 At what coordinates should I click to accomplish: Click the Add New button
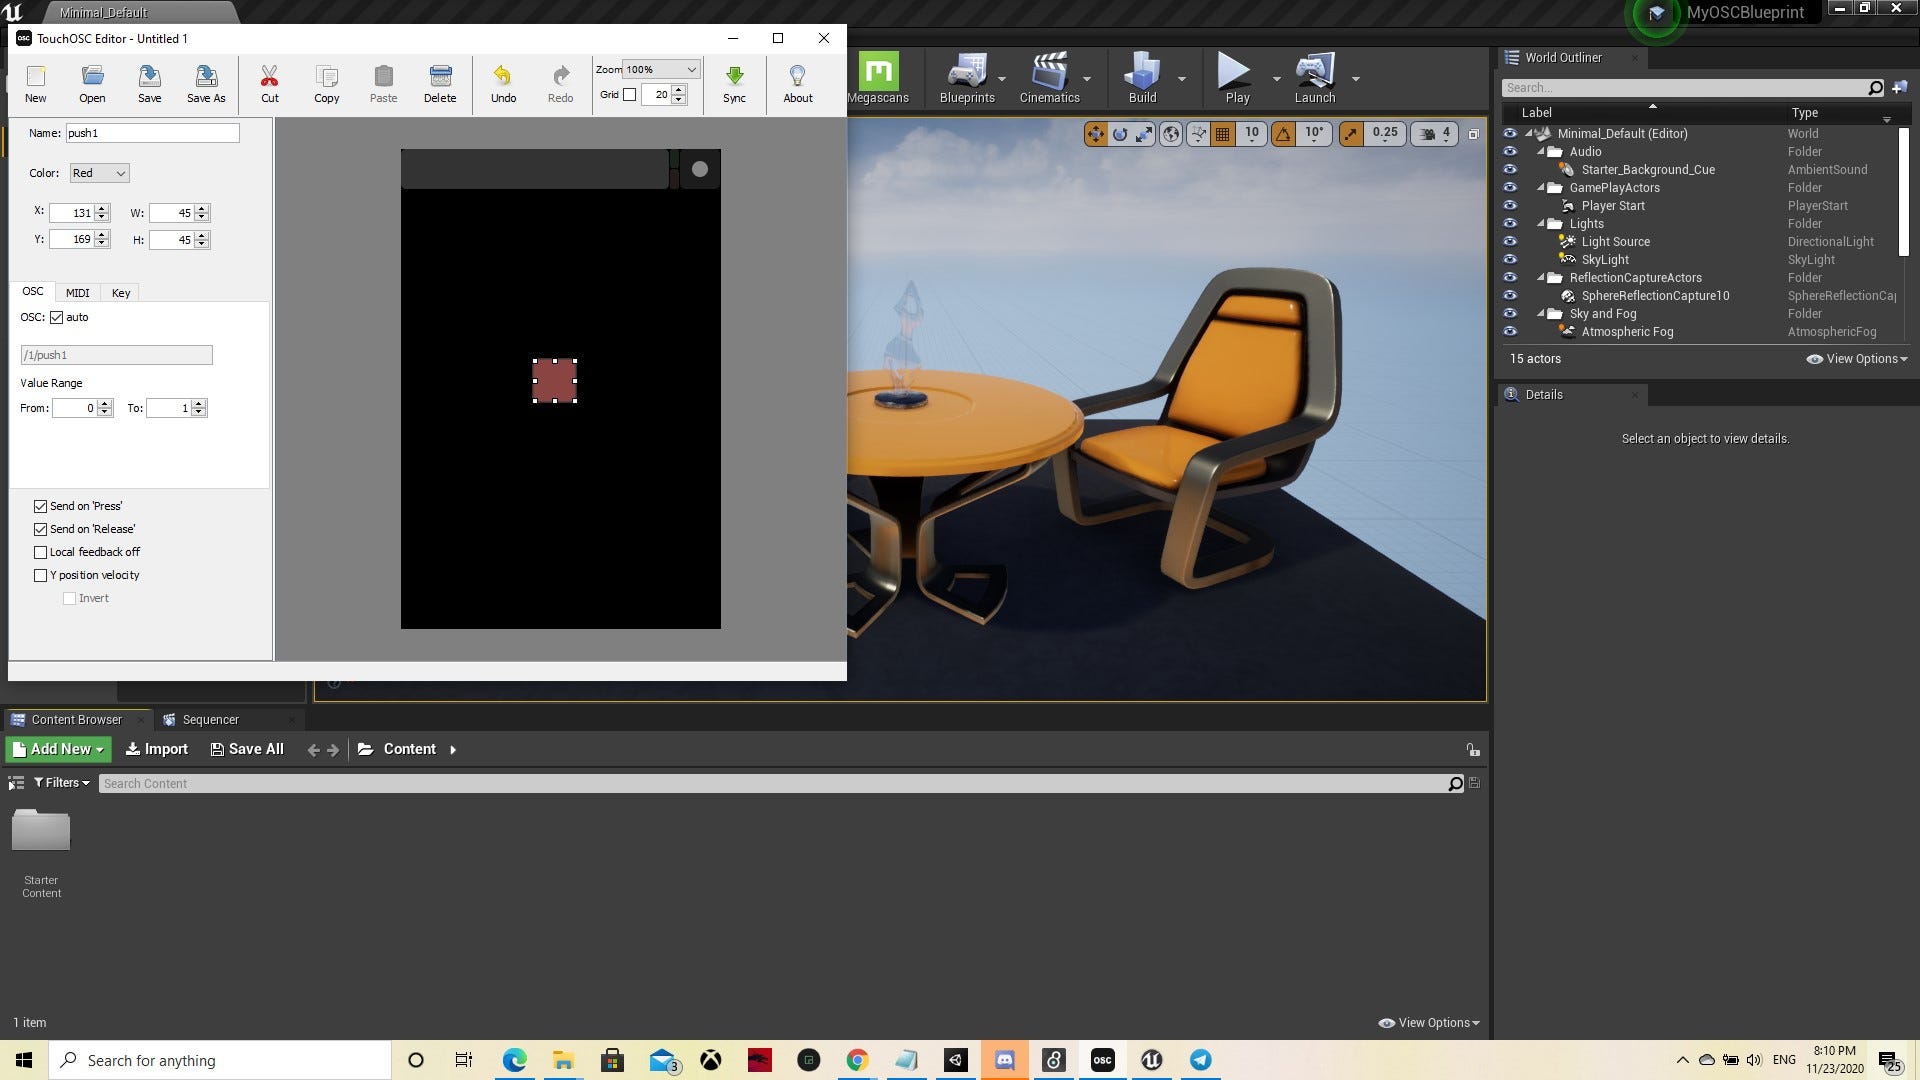tap(58, 749)
